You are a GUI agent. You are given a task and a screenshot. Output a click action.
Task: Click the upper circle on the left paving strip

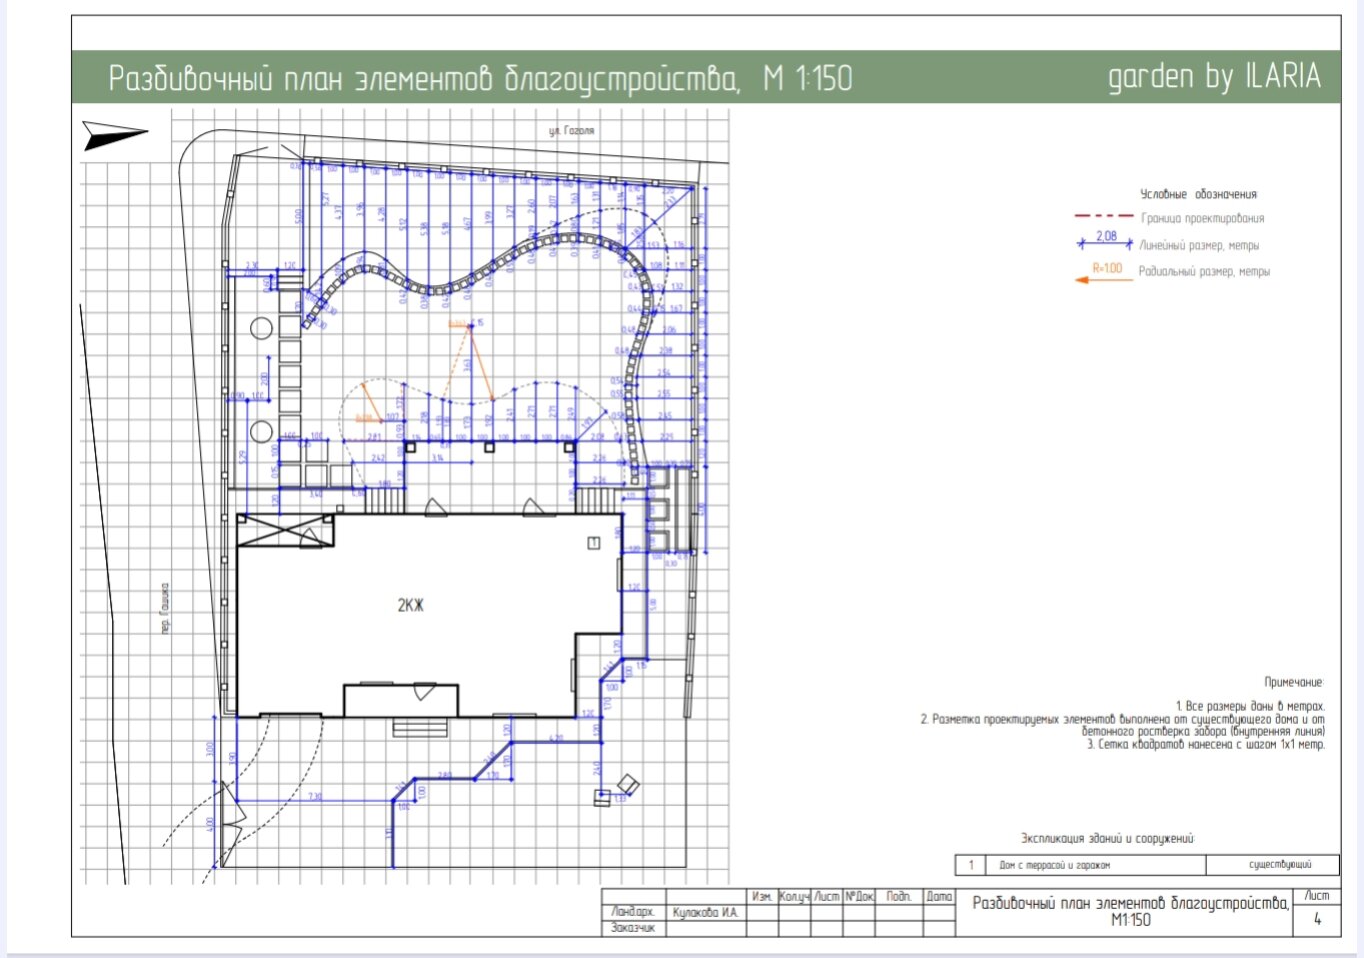[x=262, y=328]
